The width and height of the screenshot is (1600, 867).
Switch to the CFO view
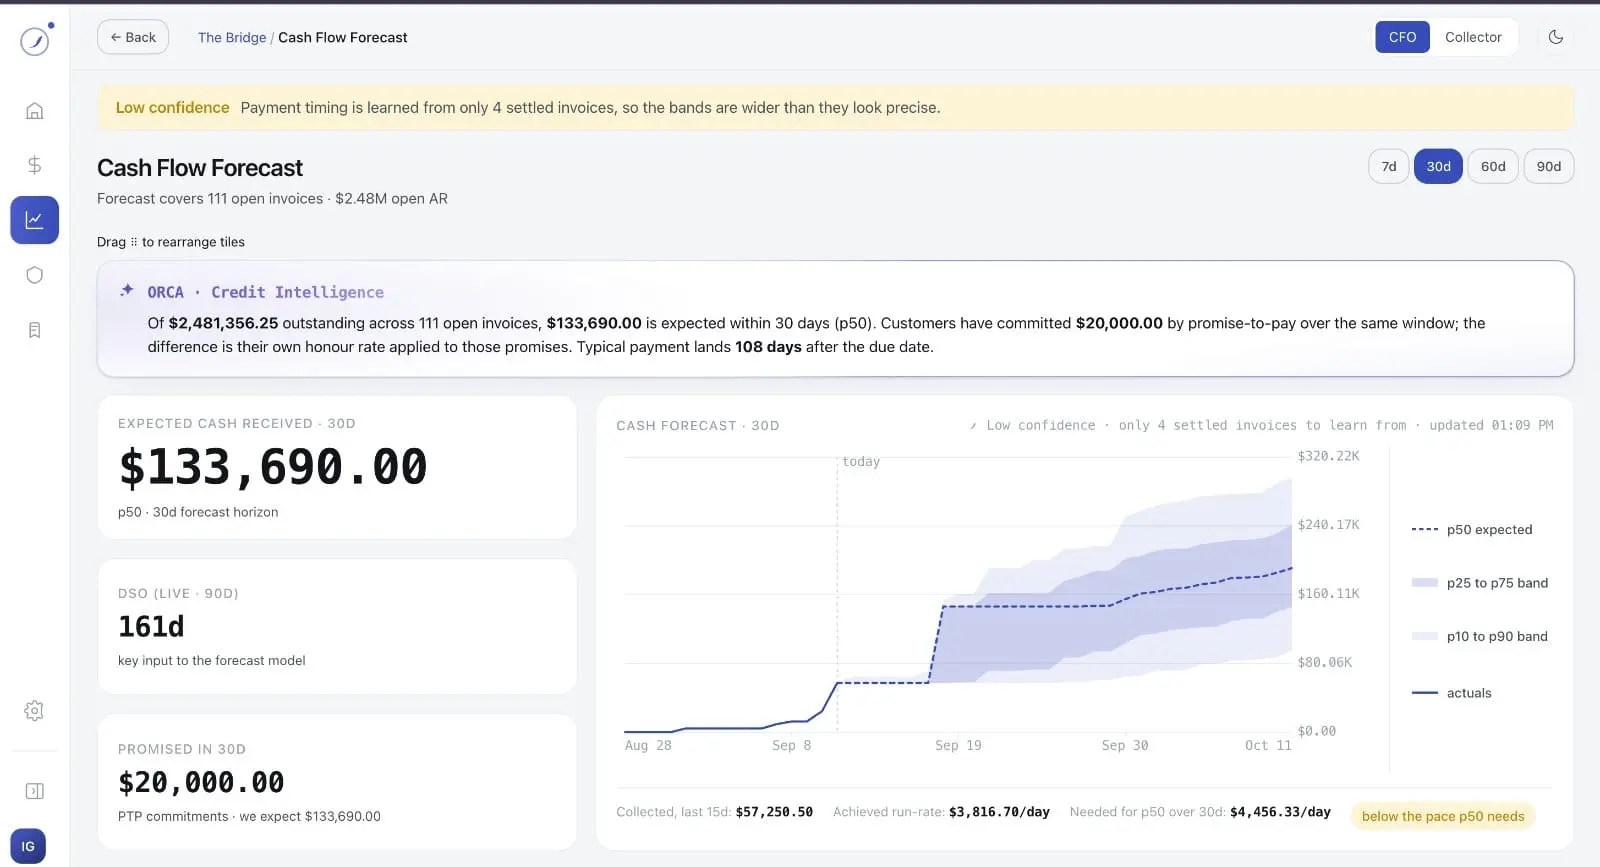[1402, 37]
